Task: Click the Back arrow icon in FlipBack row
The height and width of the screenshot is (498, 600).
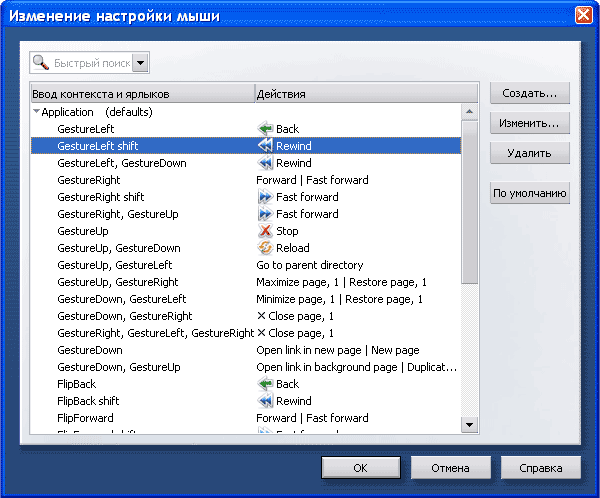Action: point(265,384)
